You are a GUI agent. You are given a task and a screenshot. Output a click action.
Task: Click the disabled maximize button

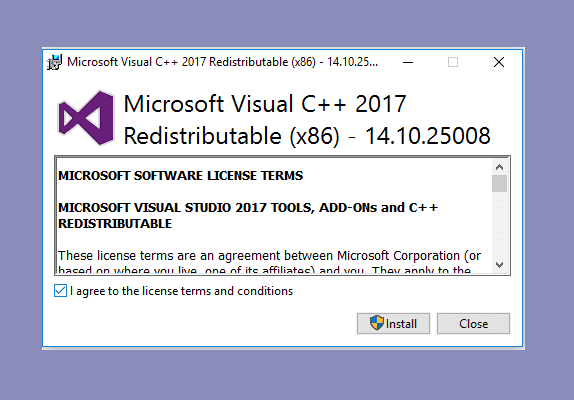[x=453, y=62]
